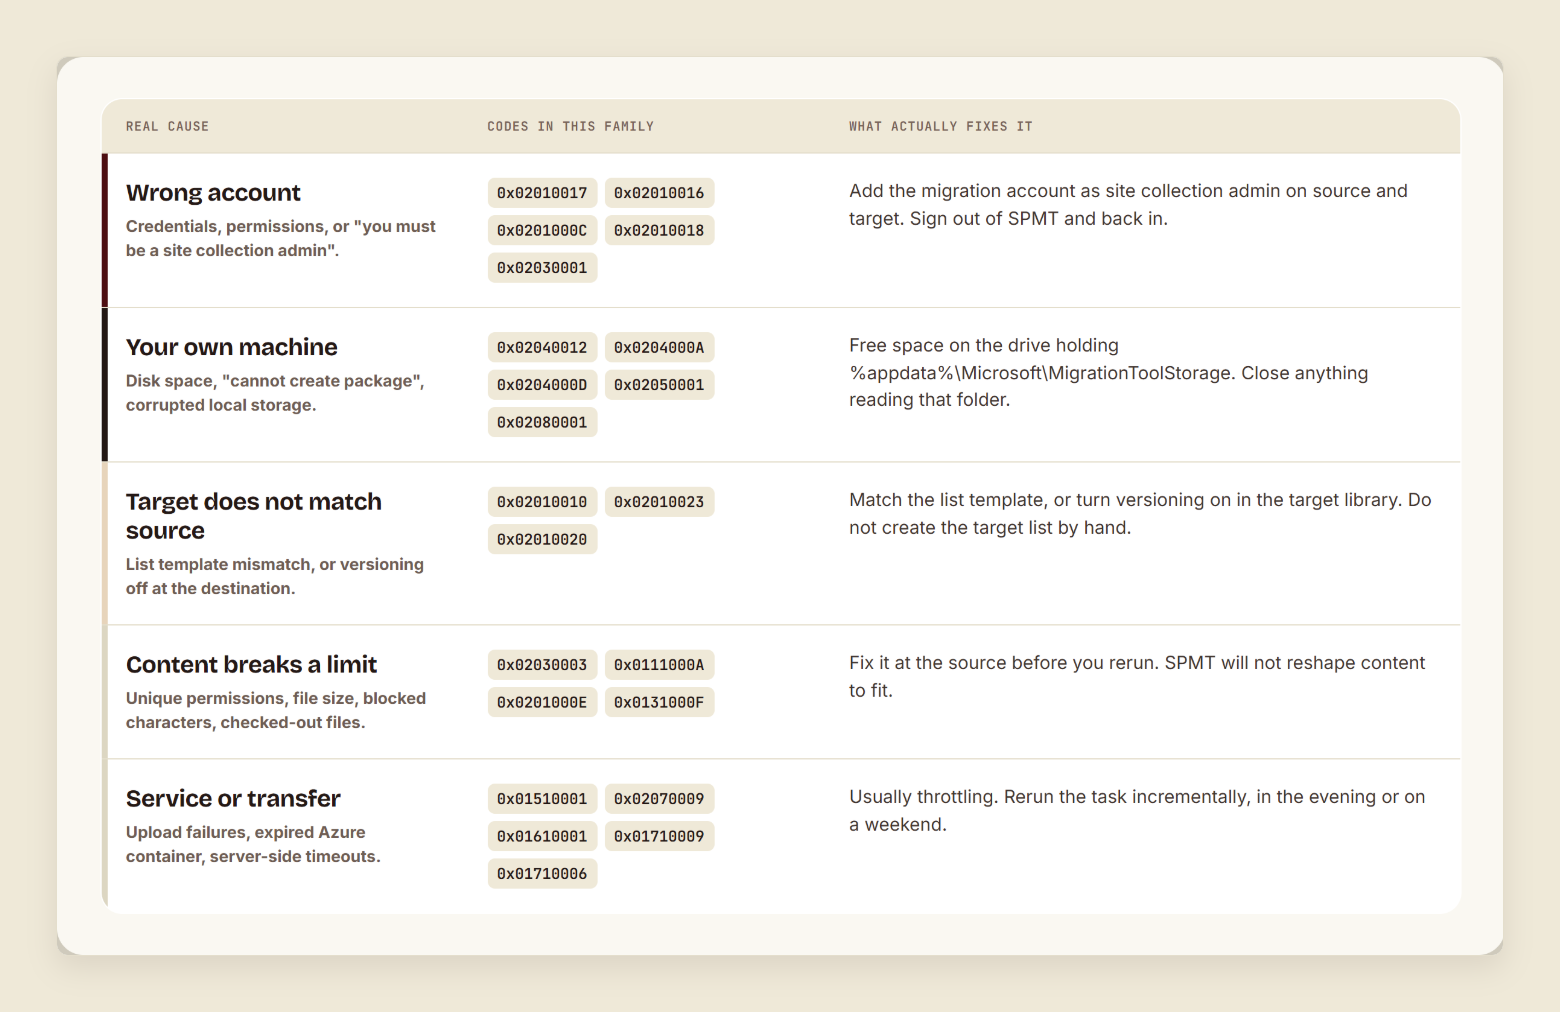Click error code 0x0204000A
Image resolution: width=1560 pixels, height=1012 pixels.
point(659,347)
